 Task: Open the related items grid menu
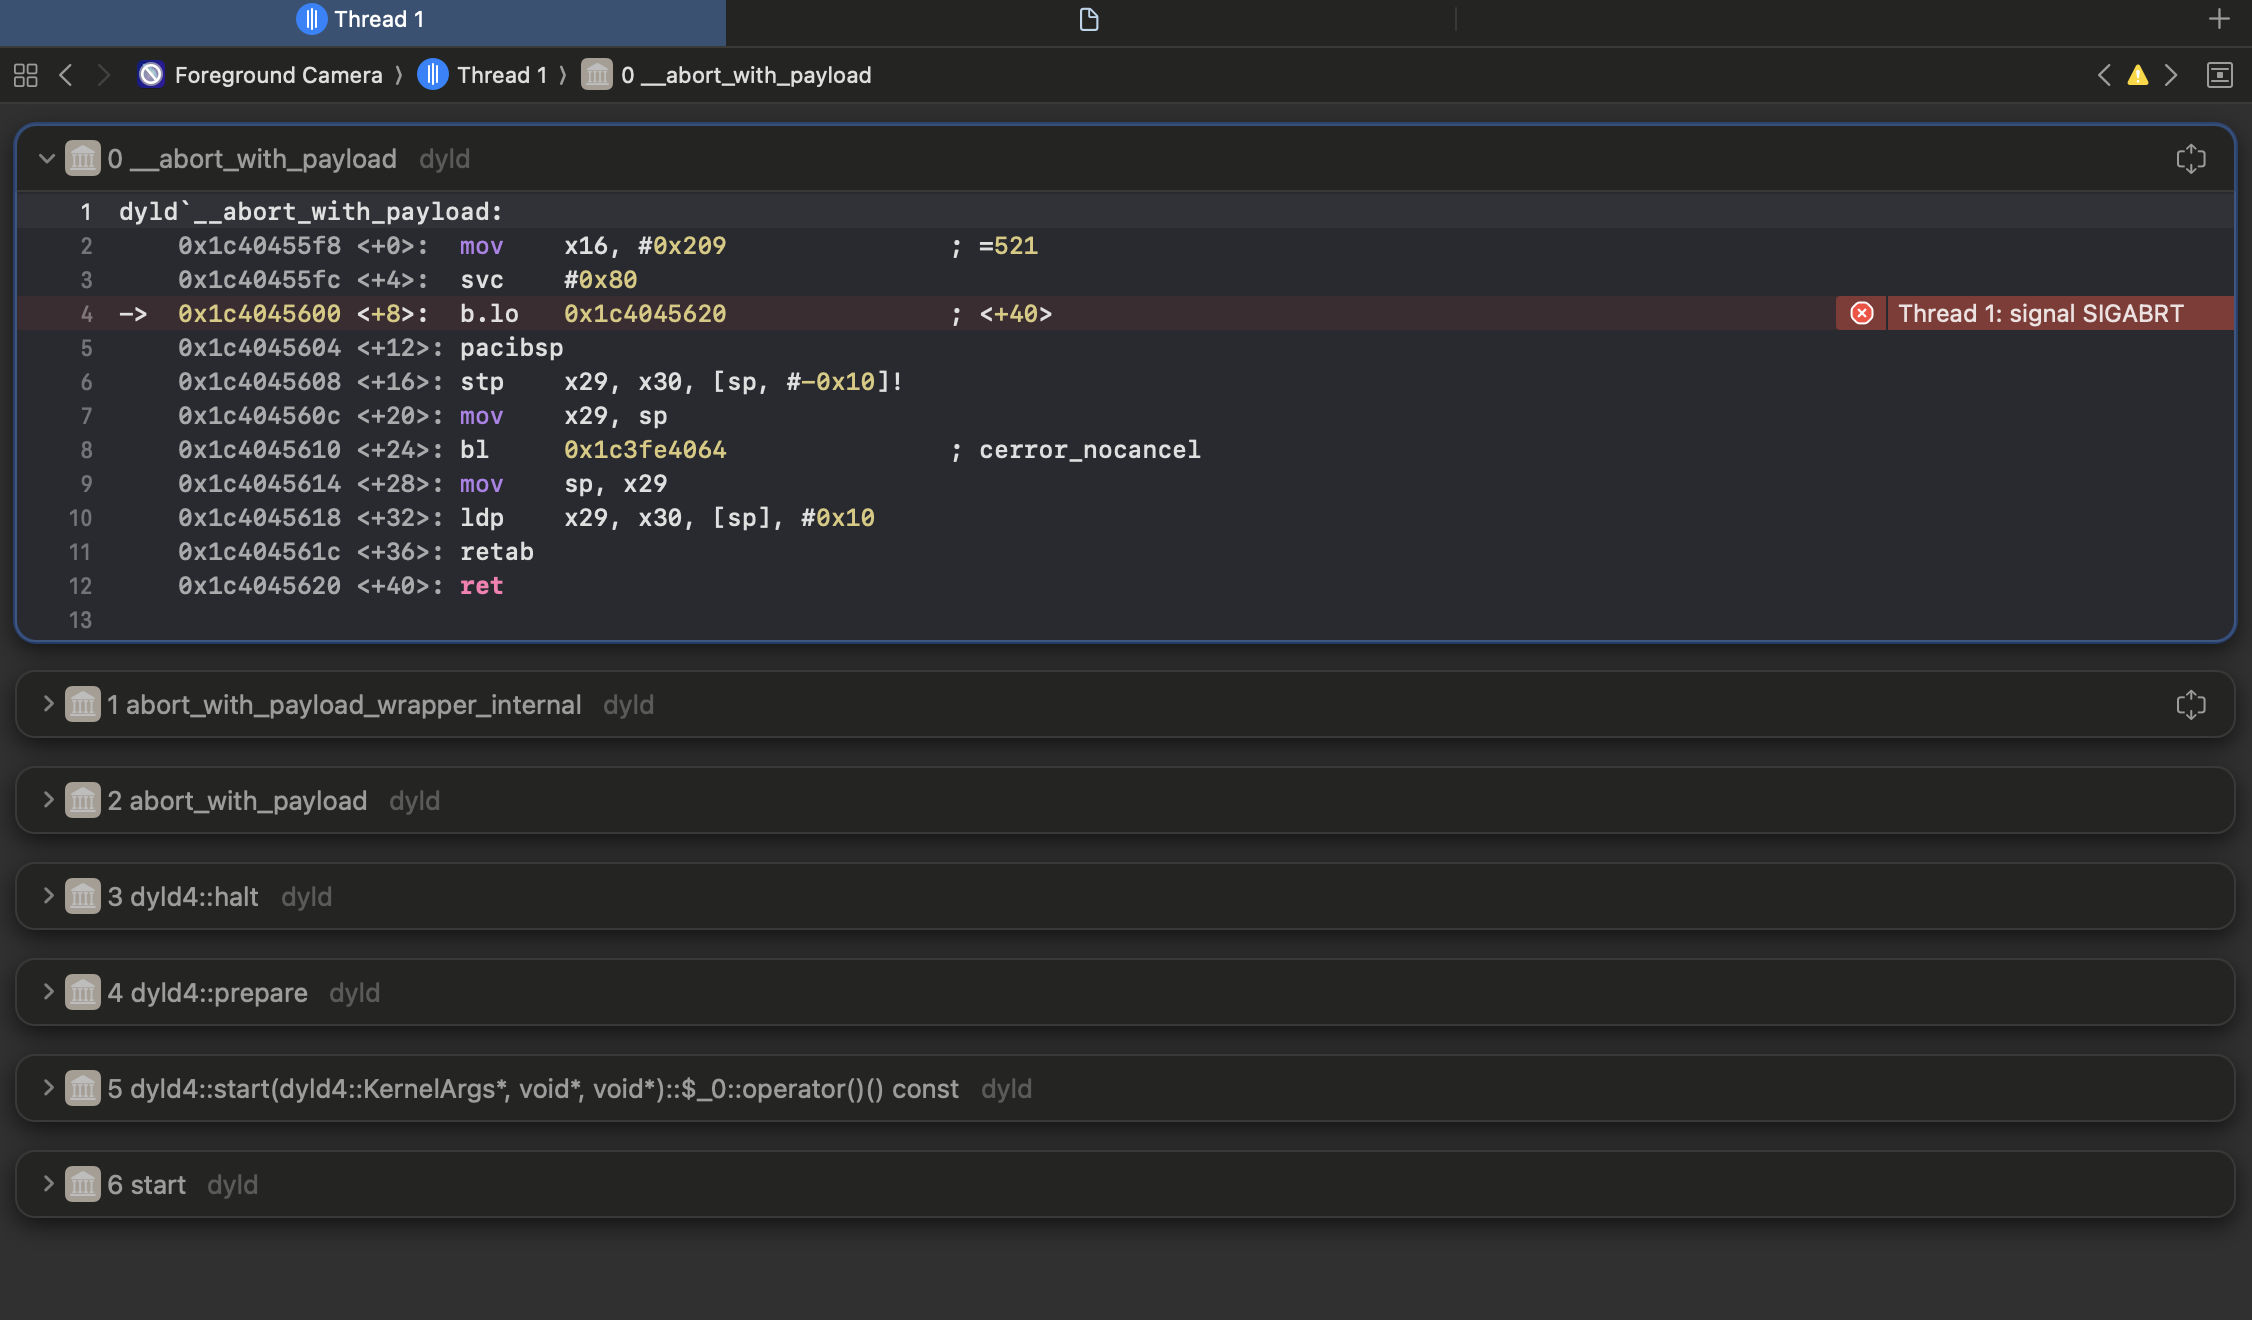tap(26, 75)
